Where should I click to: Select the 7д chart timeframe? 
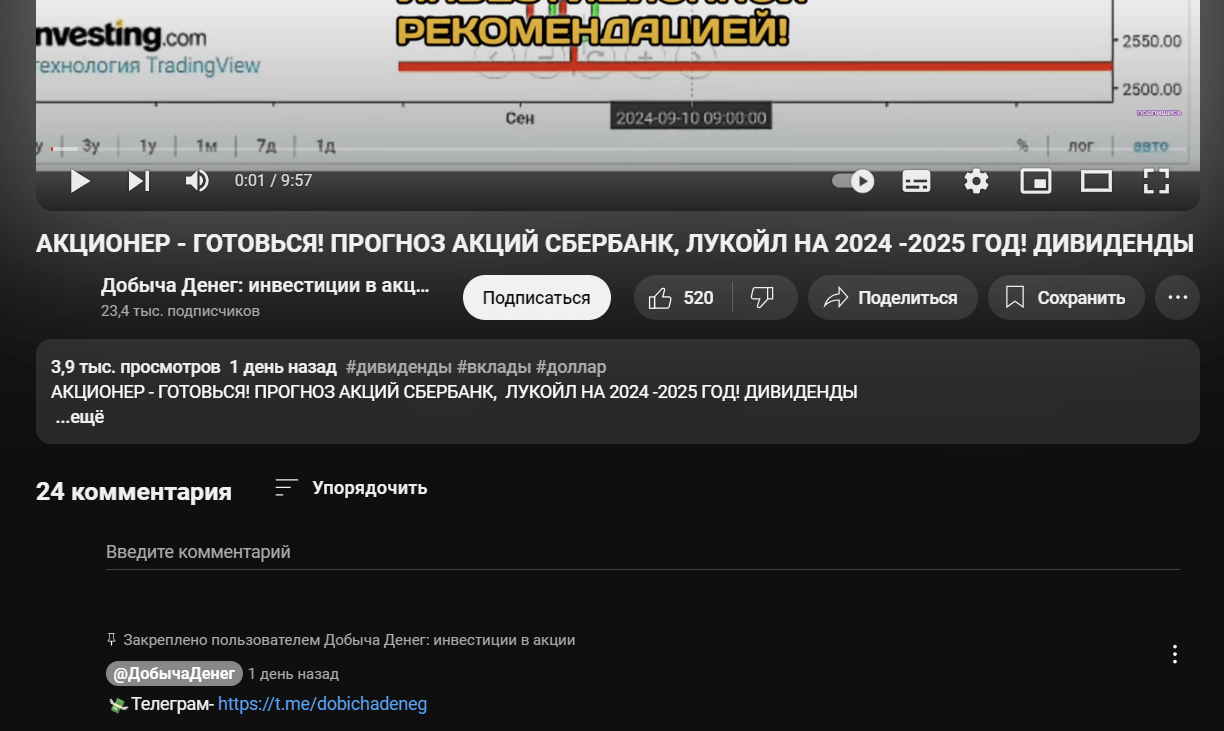point(266,146)
